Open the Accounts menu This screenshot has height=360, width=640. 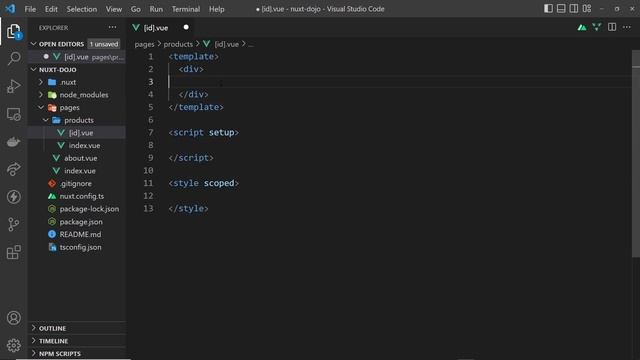13,318
